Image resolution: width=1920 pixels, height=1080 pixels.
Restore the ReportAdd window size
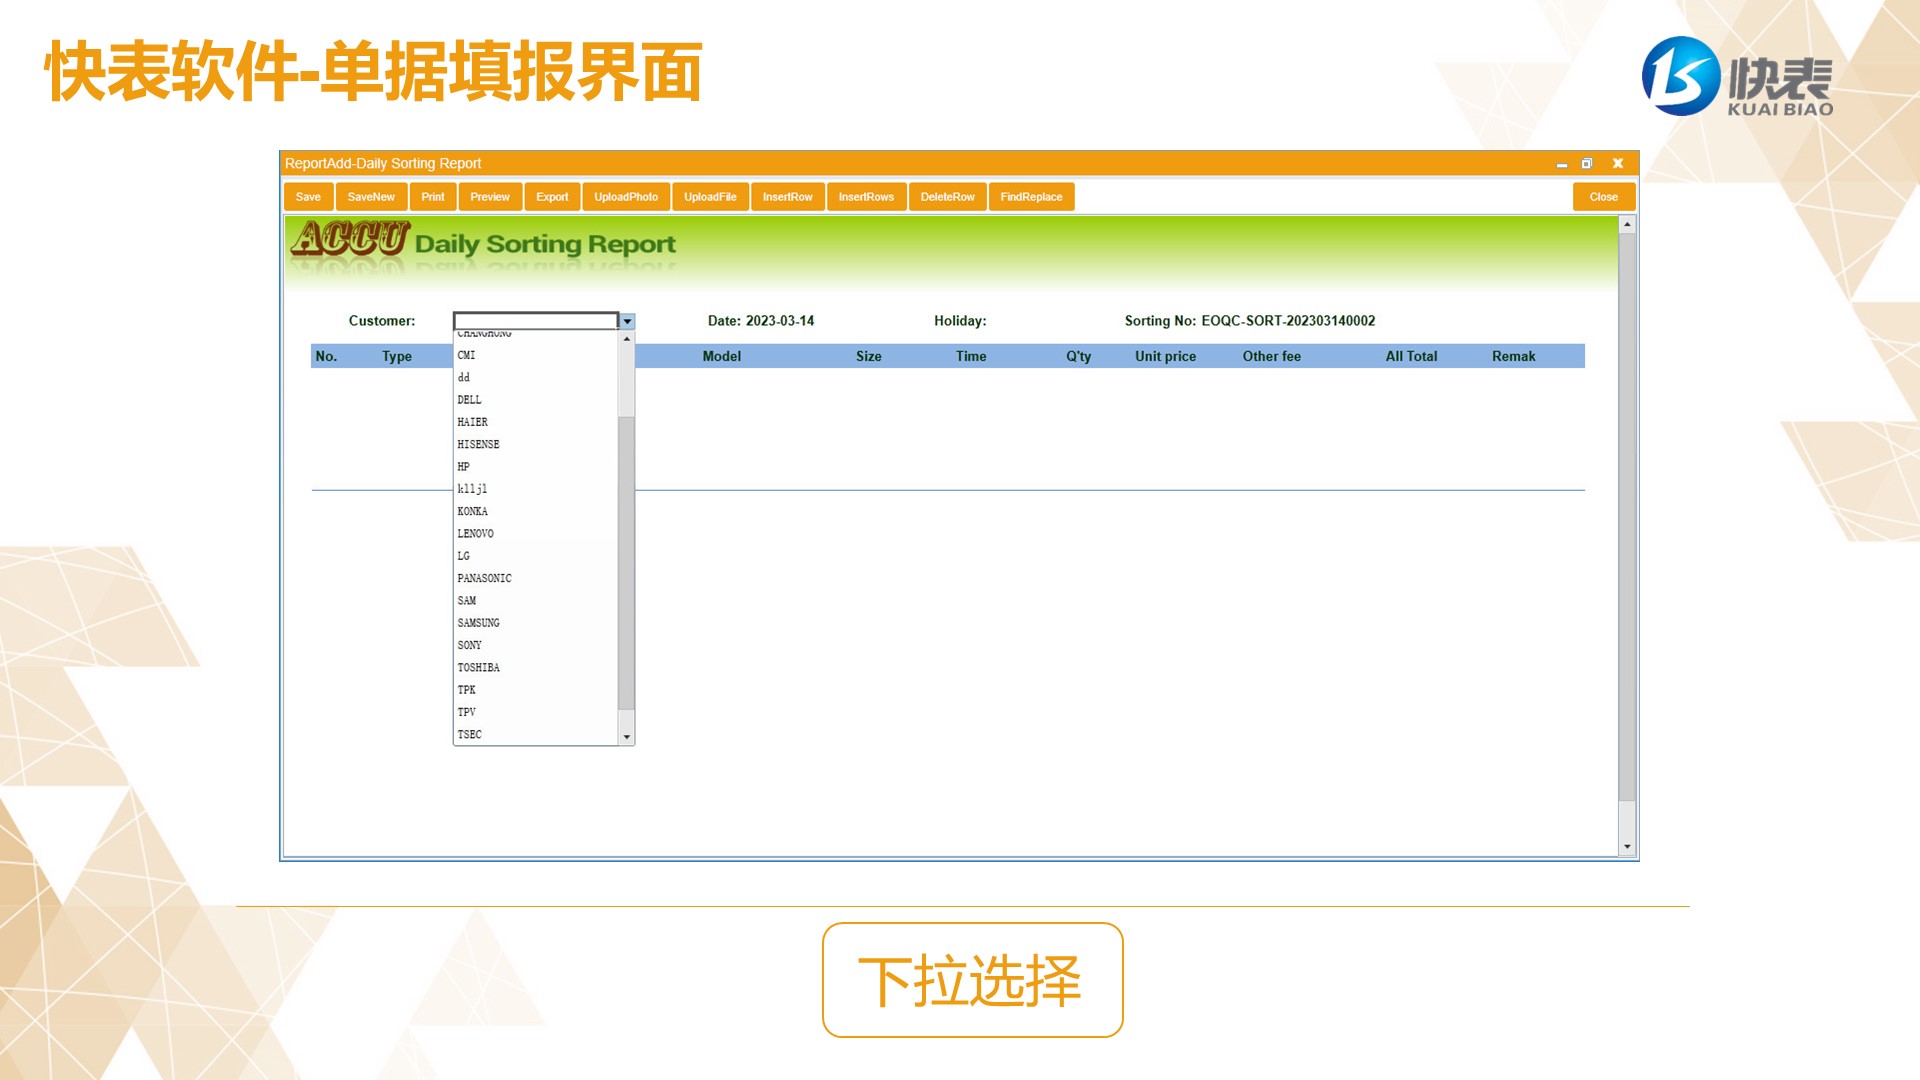tap(1587, 163)
